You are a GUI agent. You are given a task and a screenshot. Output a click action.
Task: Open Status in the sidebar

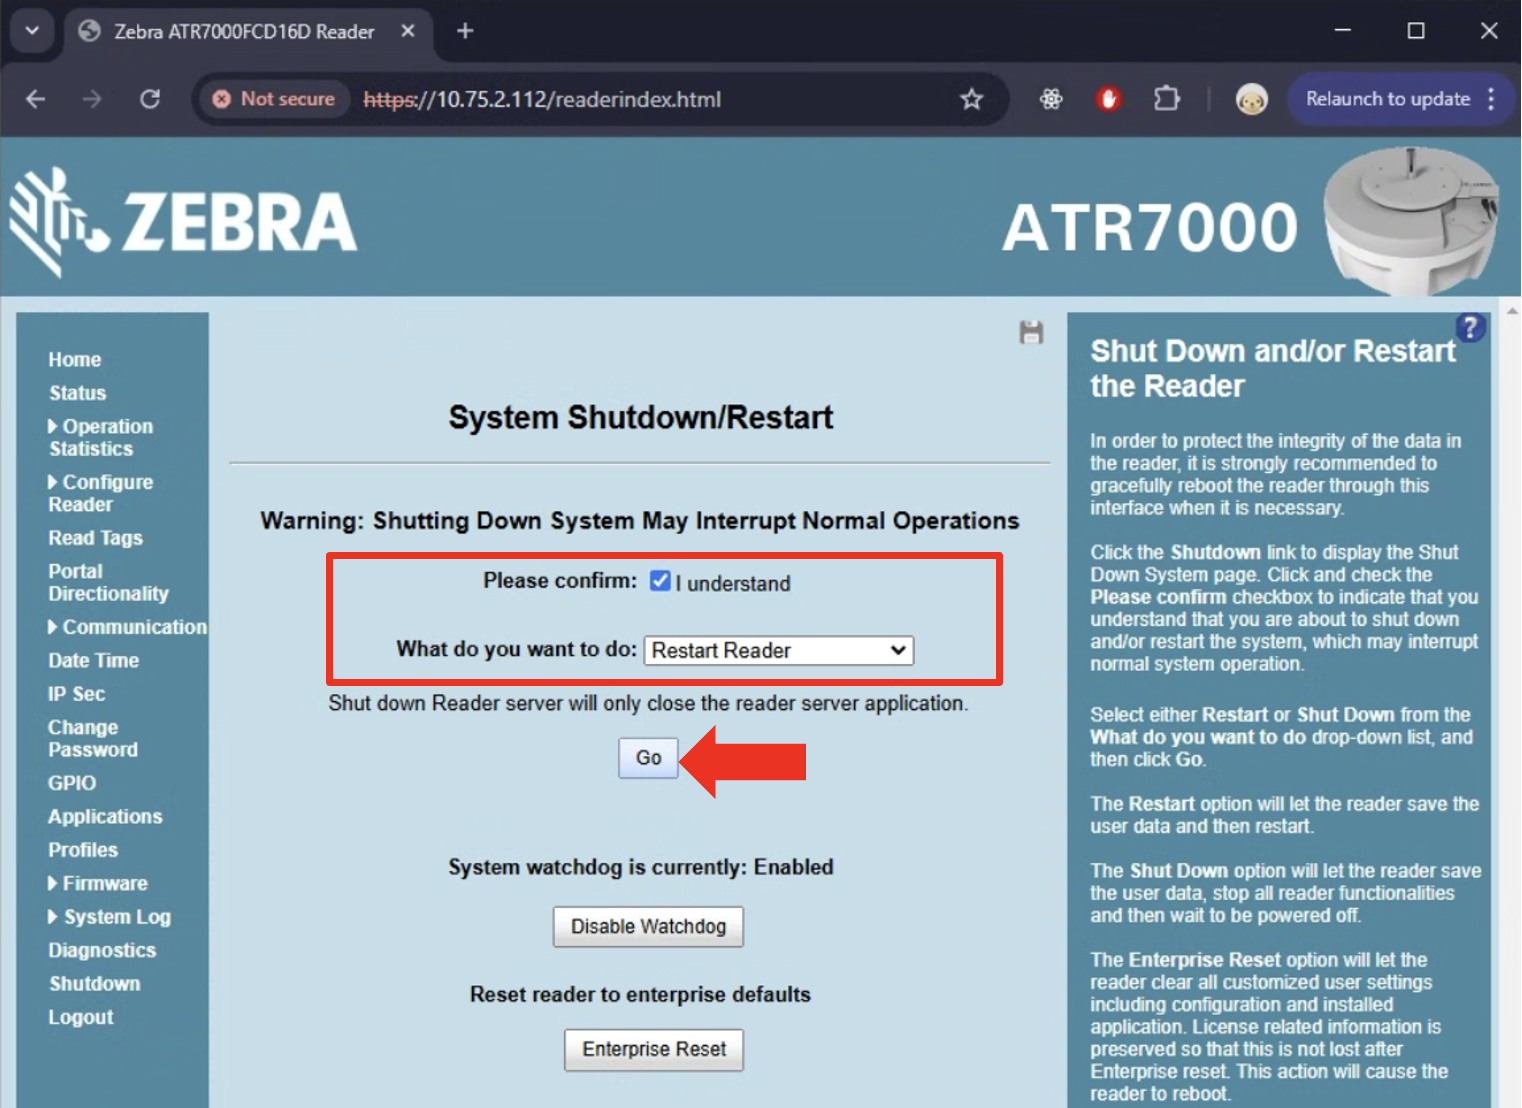(78, 393)
